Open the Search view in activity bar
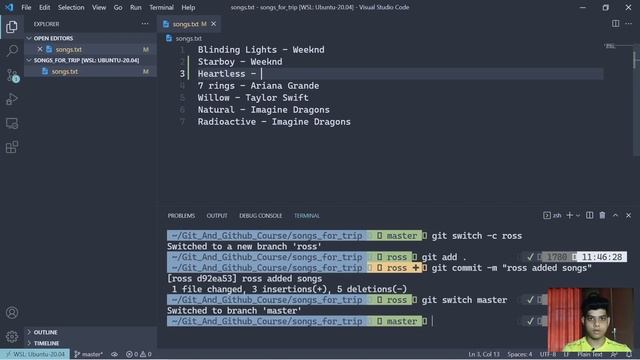The image size is (640, 360). click(12, 51)
